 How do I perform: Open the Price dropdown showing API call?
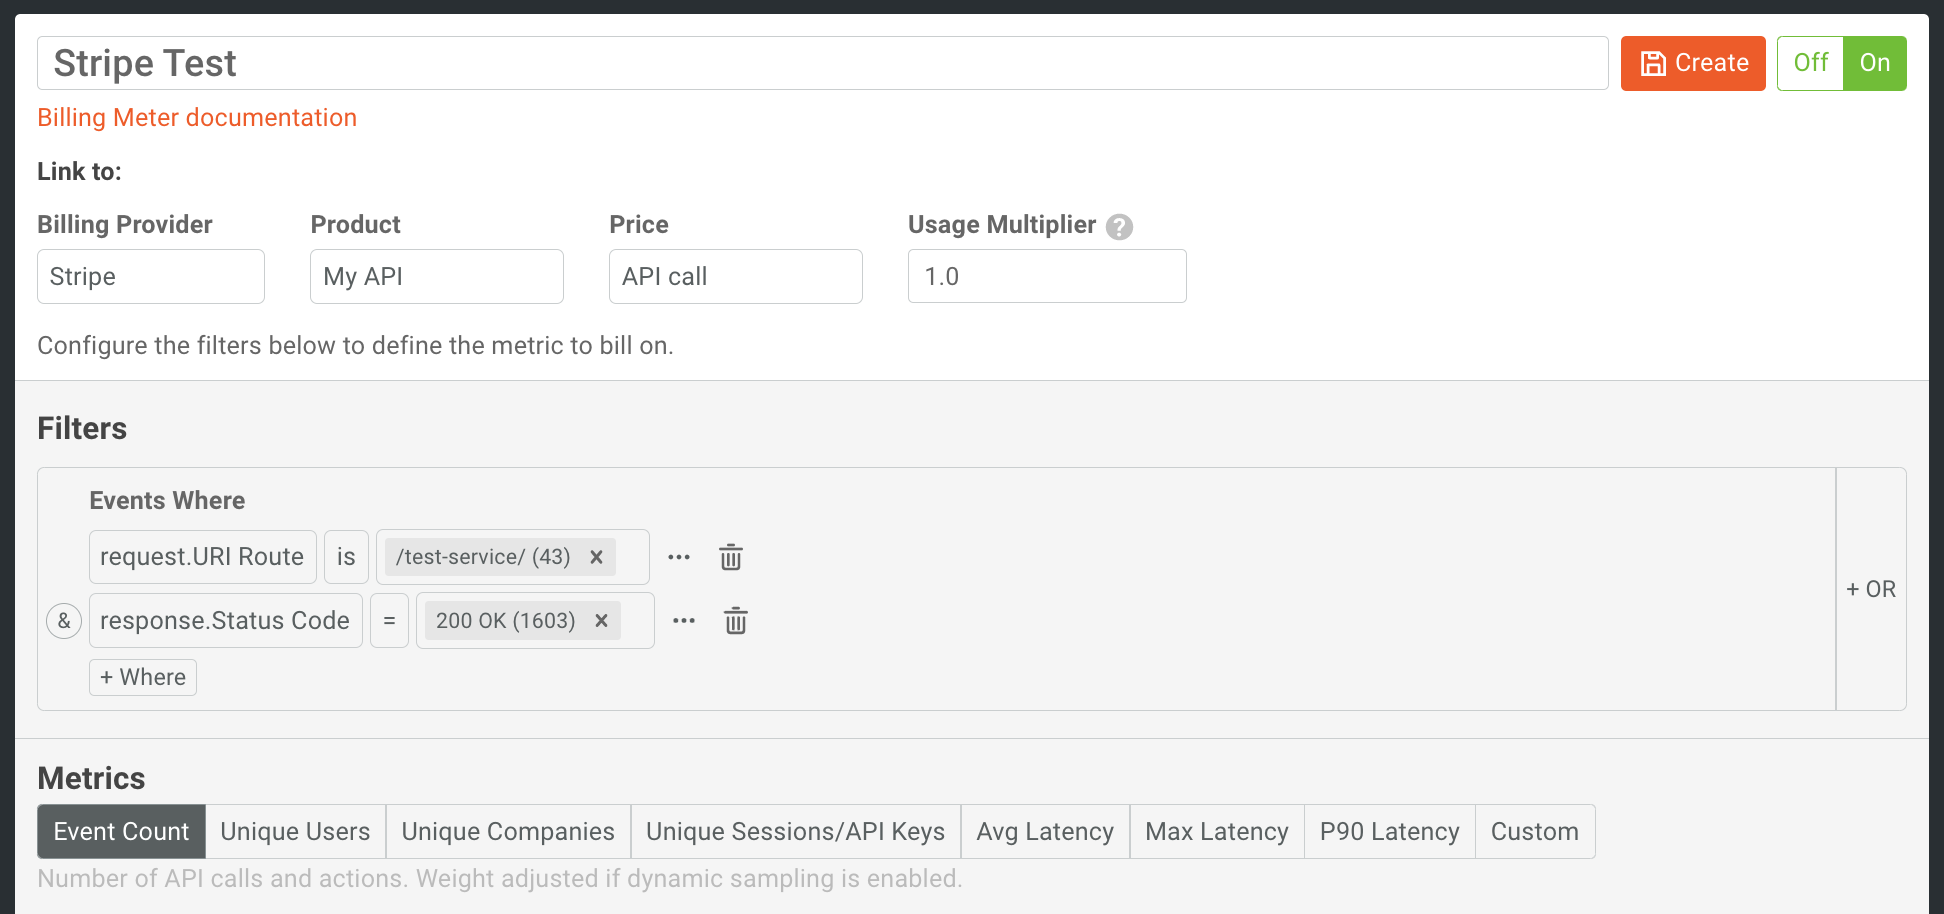pyautogui.click(x=735, y=276)
